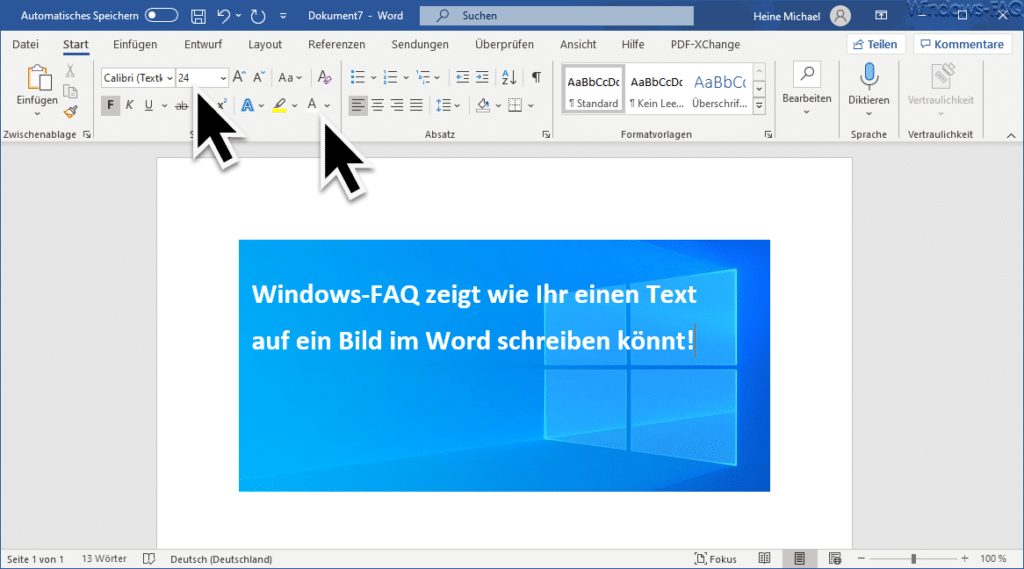Viewport: 1024px width, 569px height.
Task: Decrease paragraph indent
Action: 462,77
